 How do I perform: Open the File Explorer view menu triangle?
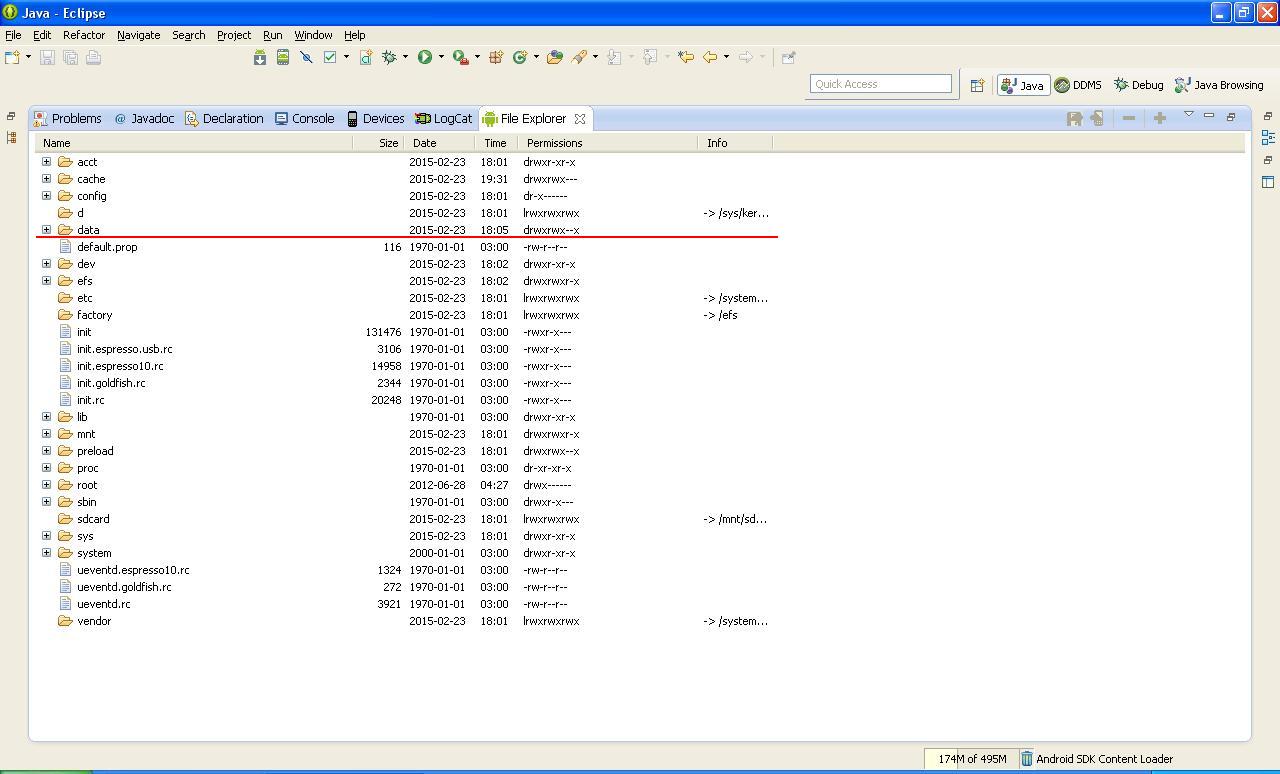(1189, 115)
